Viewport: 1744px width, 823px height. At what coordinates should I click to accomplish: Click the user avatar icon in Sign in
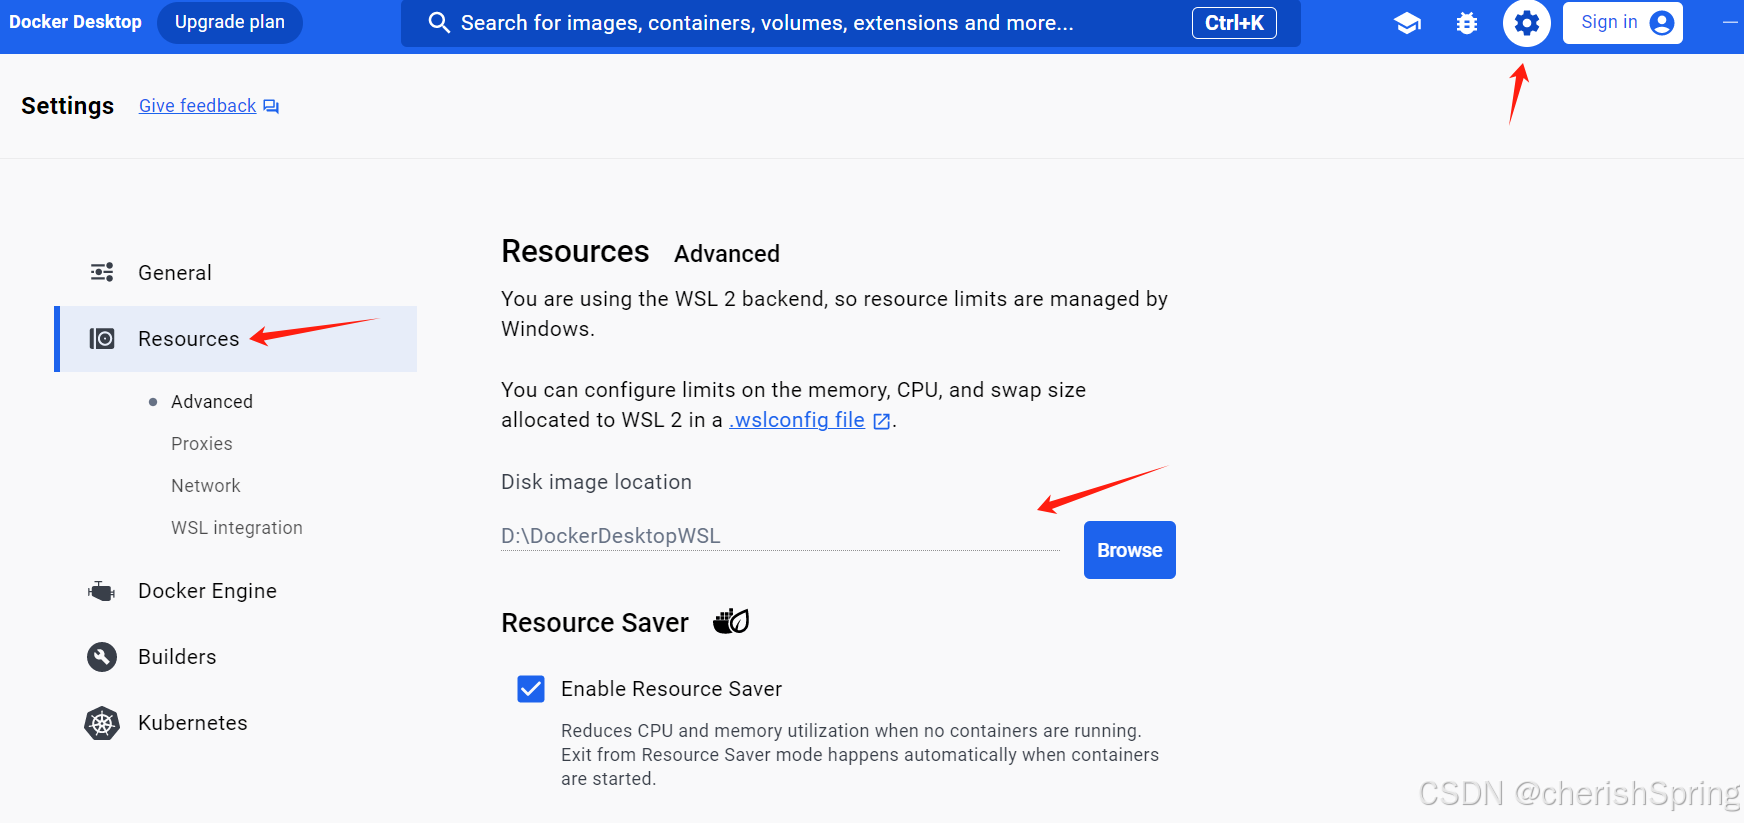1662,23
